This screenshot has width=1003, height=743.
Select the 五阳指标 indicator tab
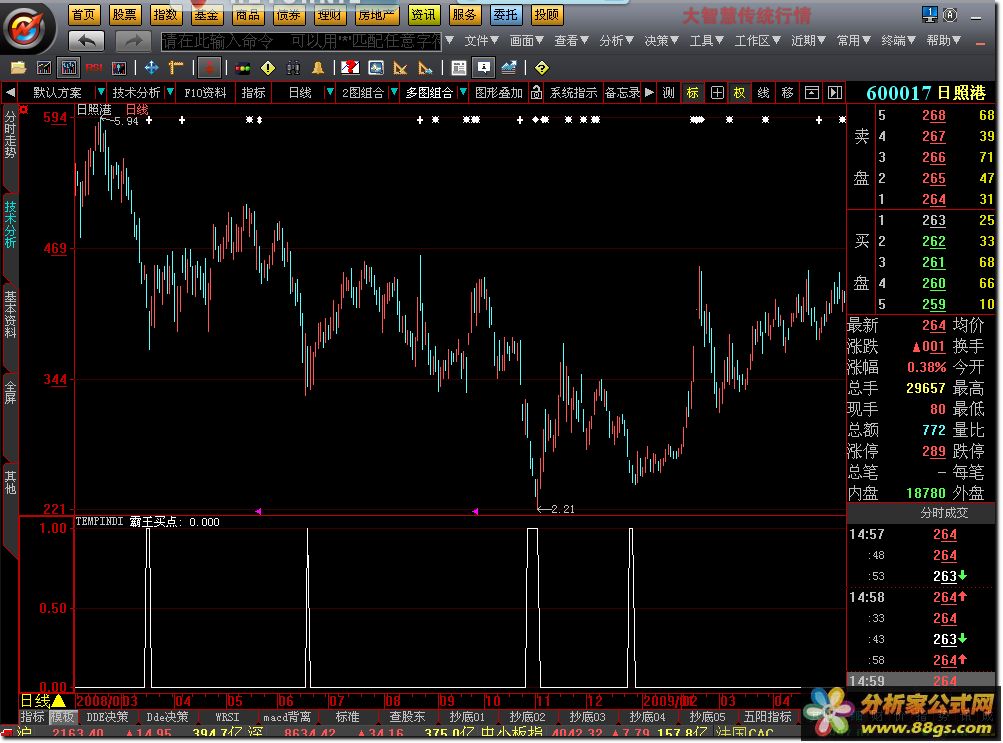pyautogui.click(x=768, y=717)
